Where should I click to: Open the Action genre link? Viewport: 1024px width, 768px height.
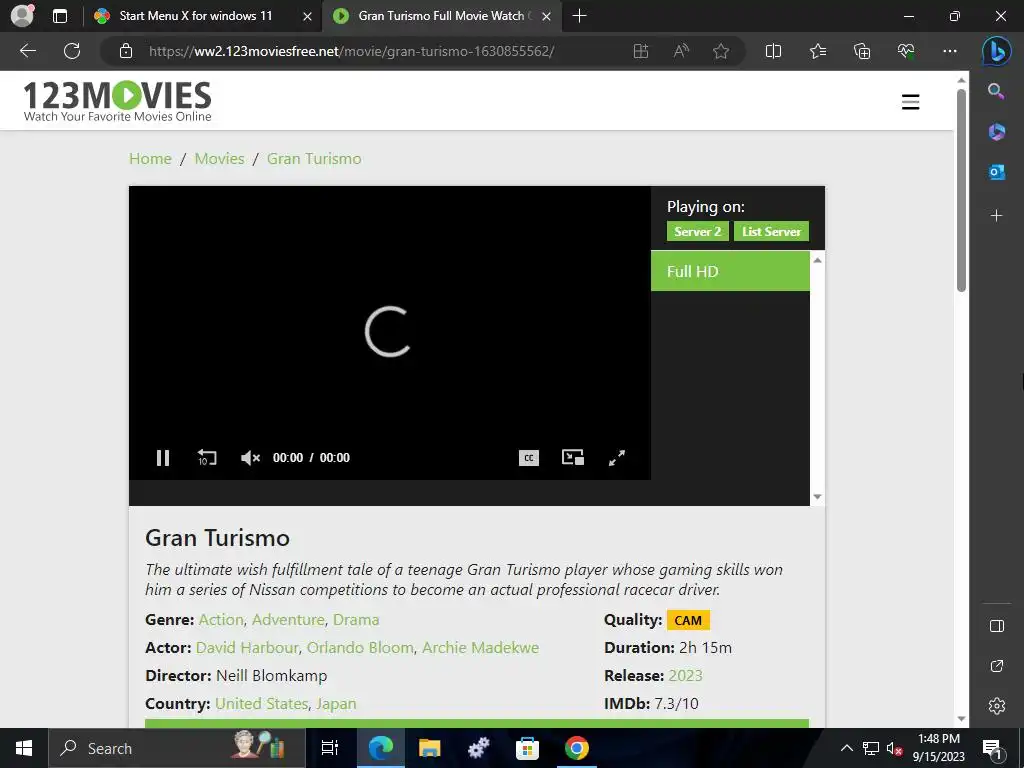click(221, 620)
